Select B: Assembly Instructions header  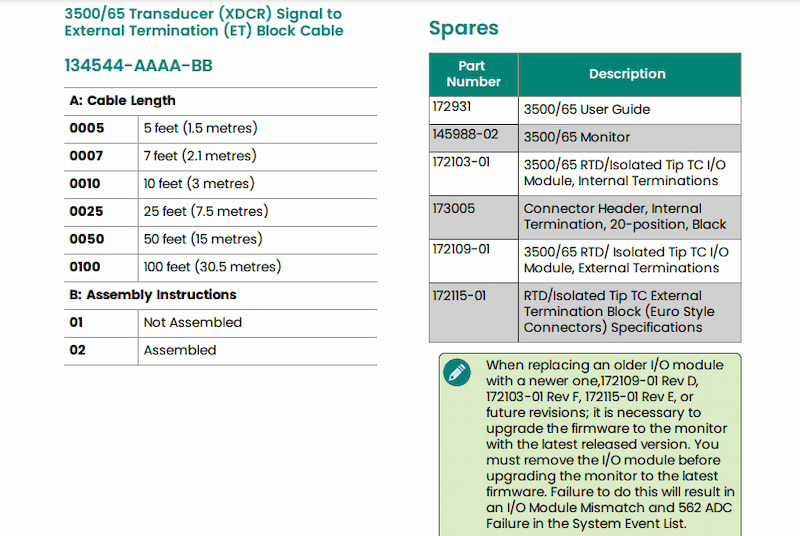click(153, 295)
